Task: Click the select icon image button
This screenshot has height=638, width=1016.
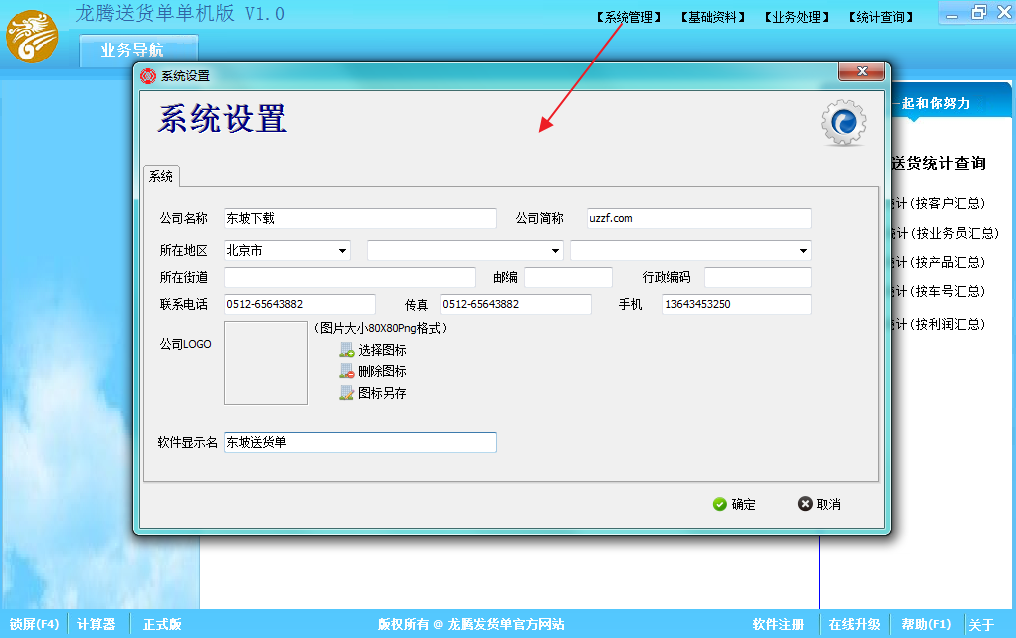Action: click(347, 350)
